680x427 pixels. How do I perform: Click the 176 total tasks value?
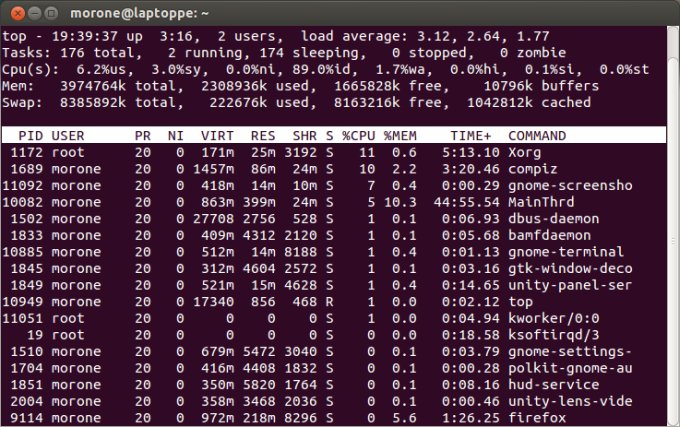[x=72, y=53]
